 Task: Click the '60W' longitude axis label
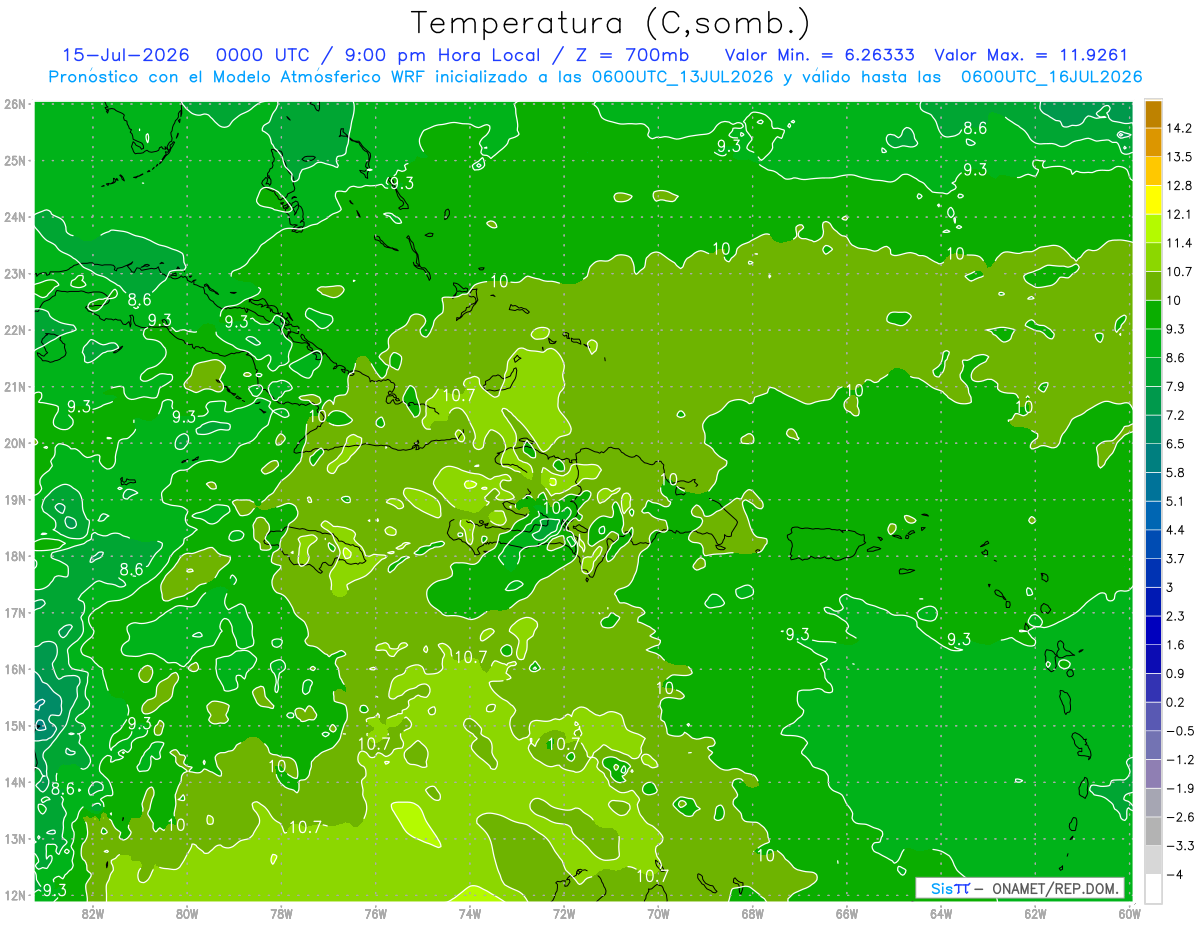[x=1129, y=913]
